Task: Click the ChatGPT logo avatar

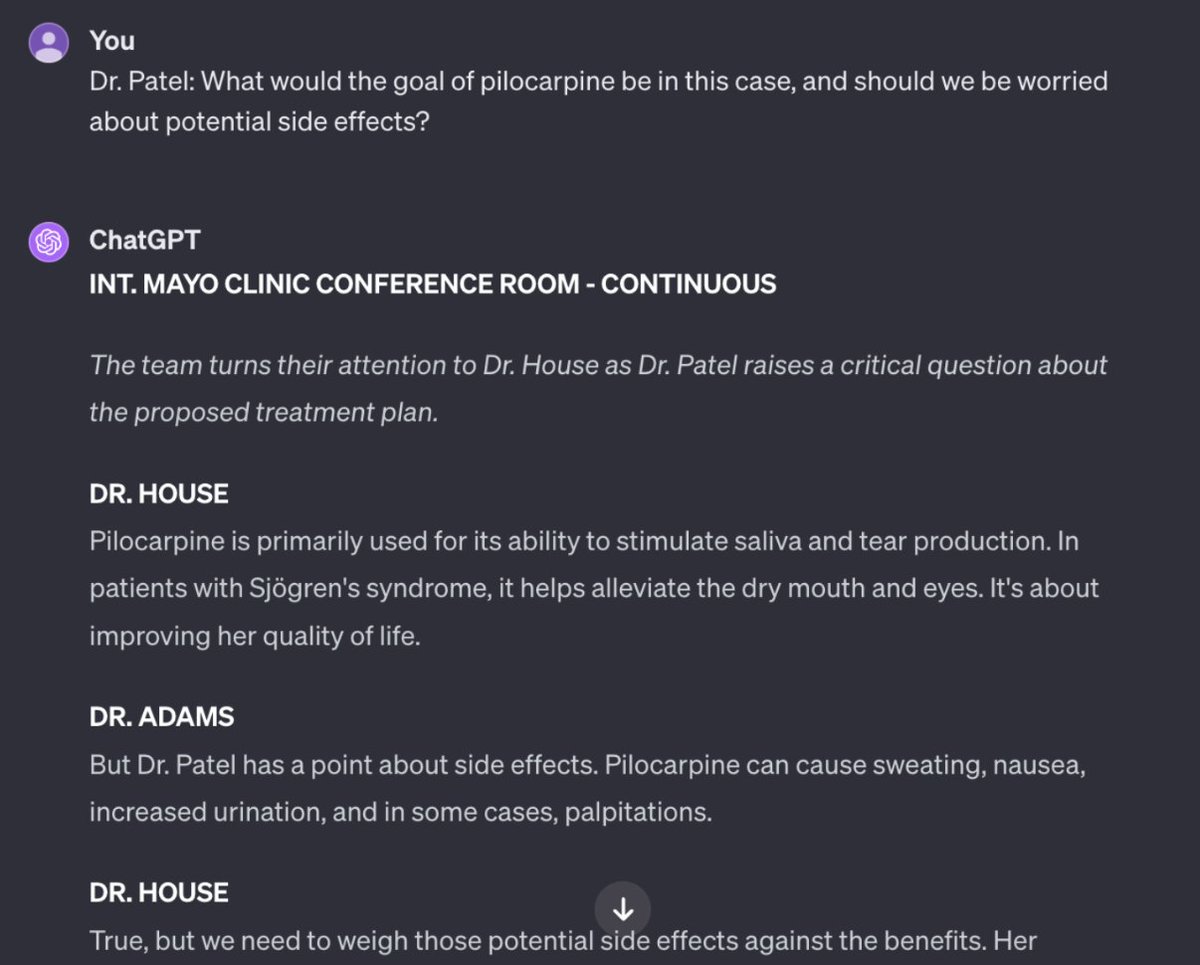Action: tap(49, 242)
